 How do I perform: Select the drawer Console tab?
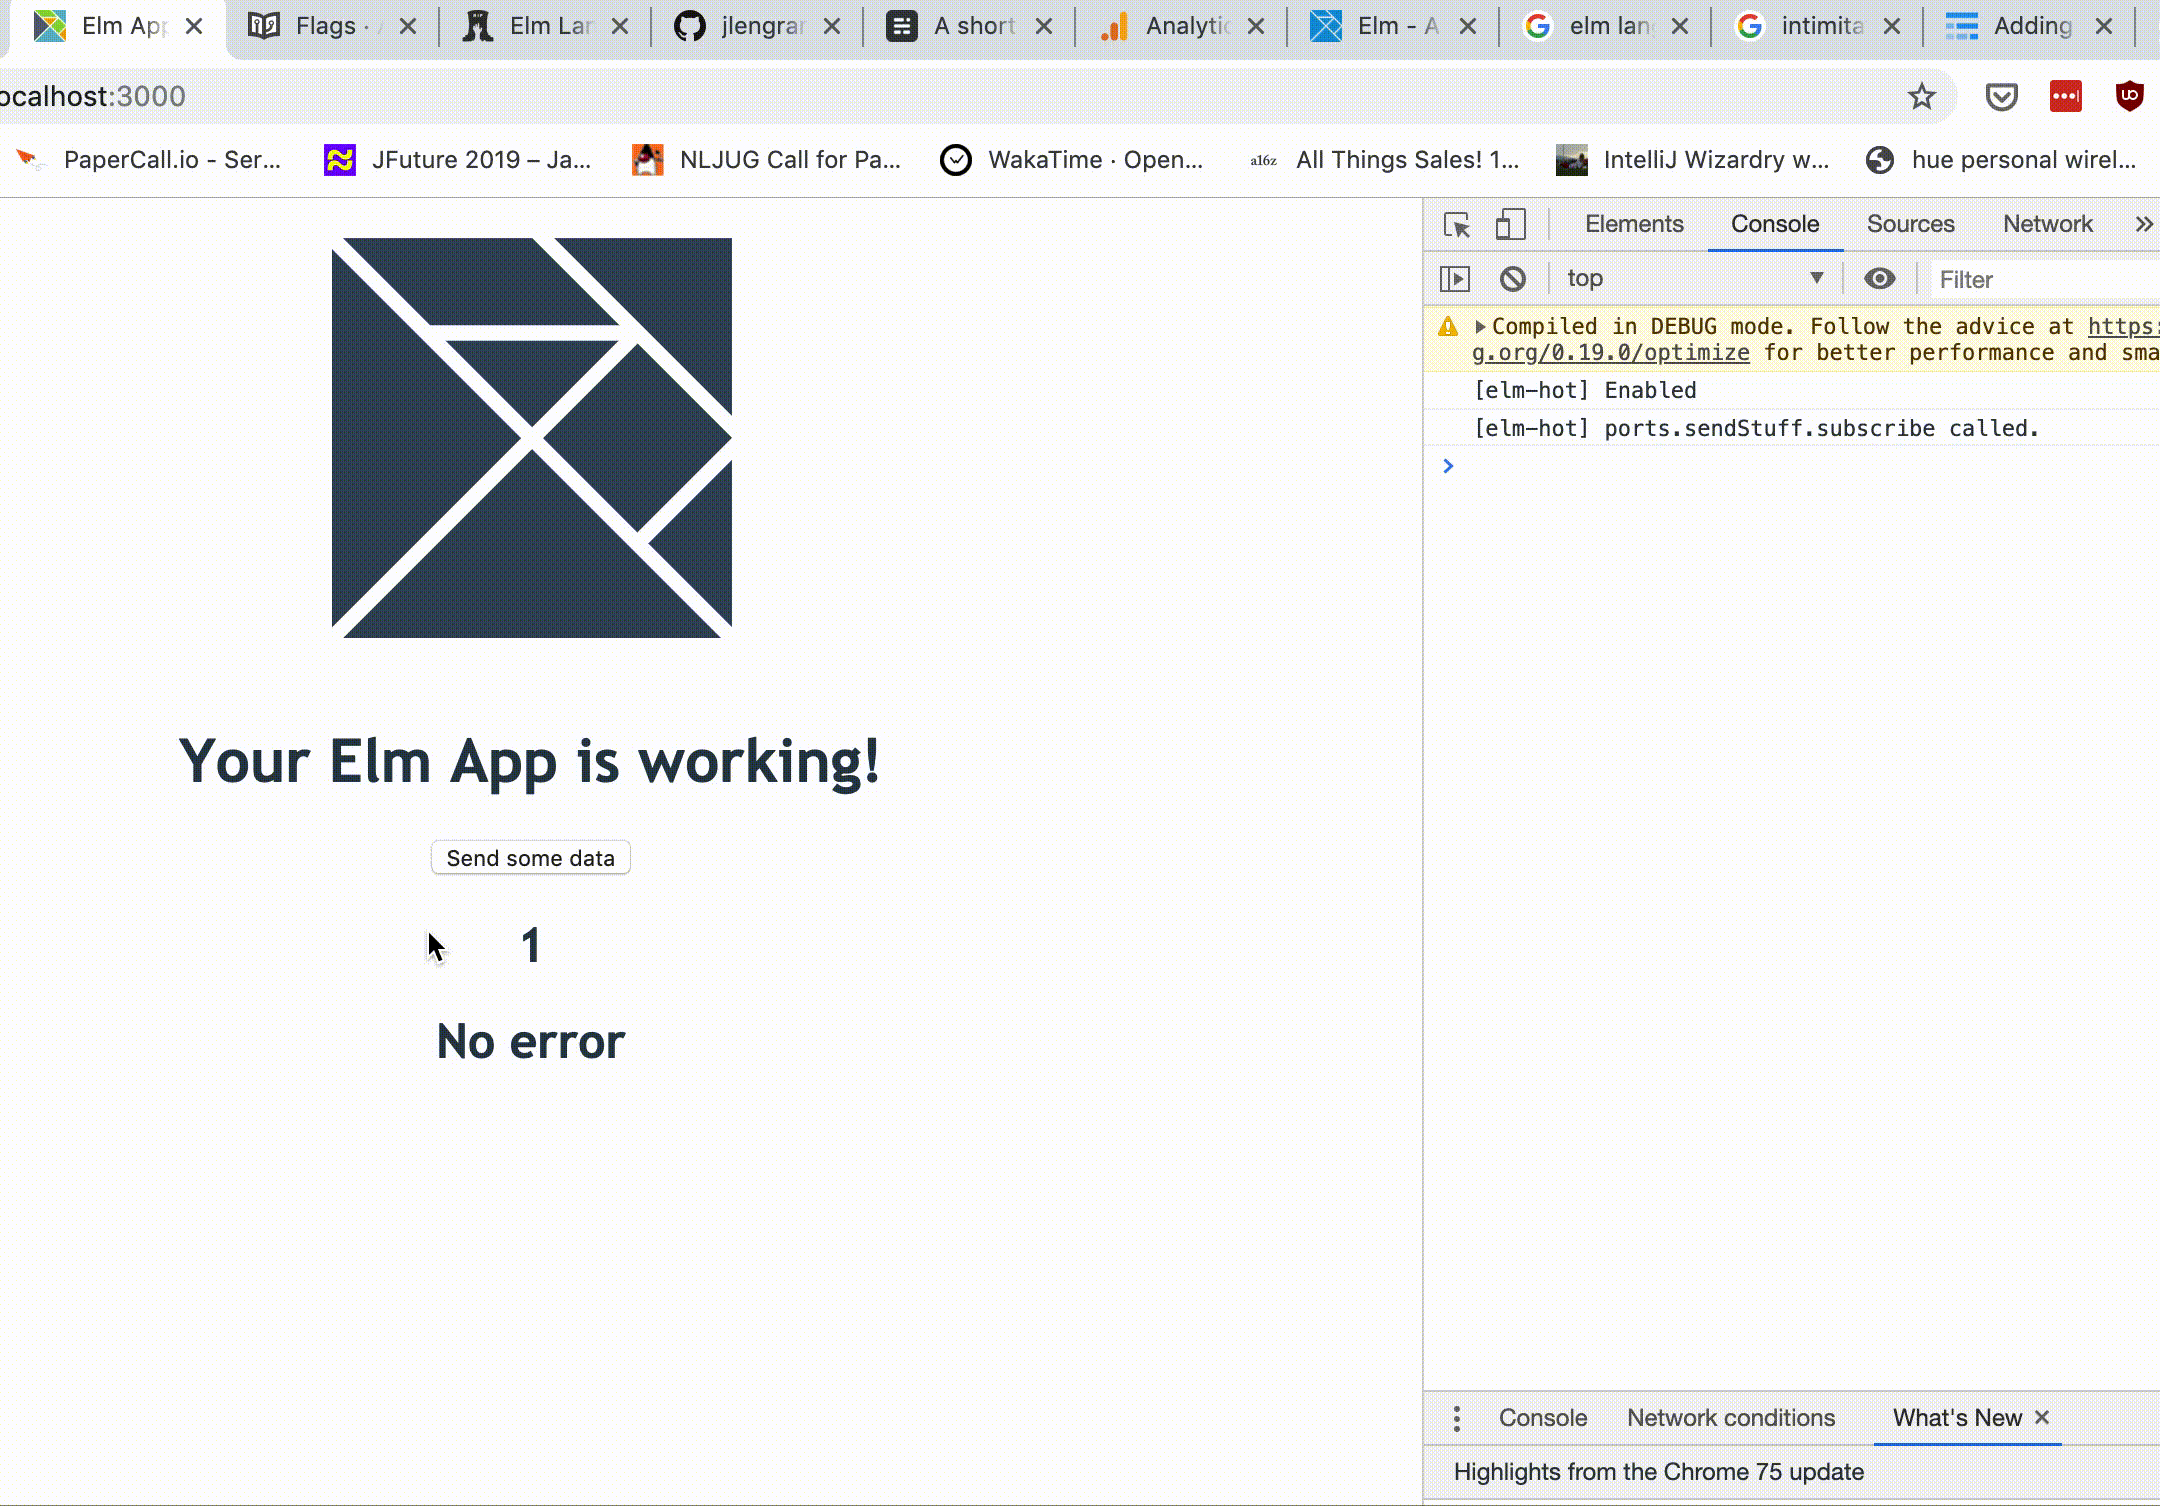(x=1542, y=1418)
